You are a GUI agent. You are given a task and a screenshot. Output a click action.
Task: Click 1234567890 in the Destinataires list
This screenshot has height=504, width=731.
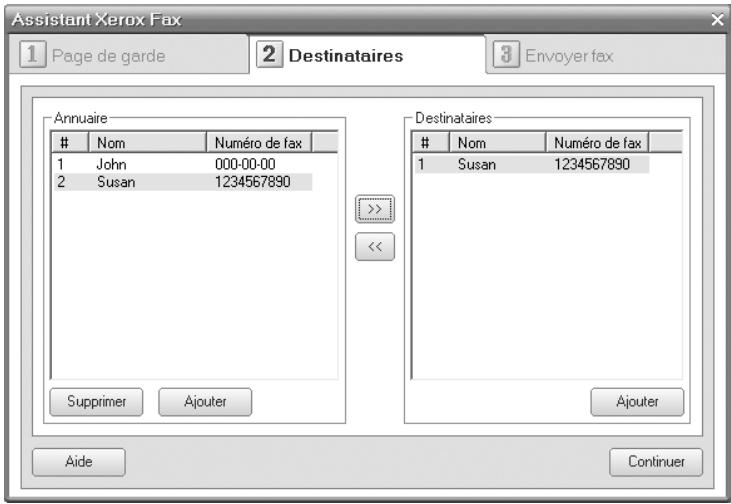(x=592, y=164)
